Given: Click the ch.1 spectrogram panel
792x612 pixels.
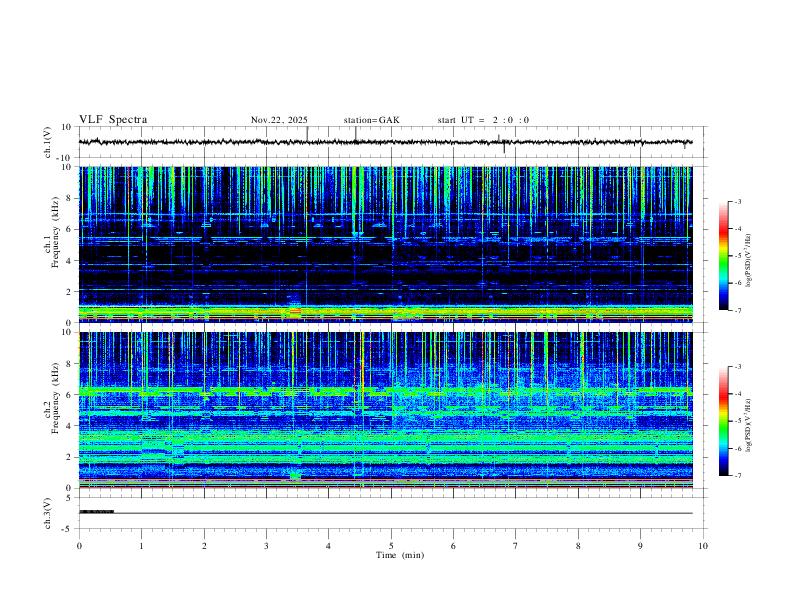Looking at the screenshot, I should pyautogui.click(x=386, y=244).
